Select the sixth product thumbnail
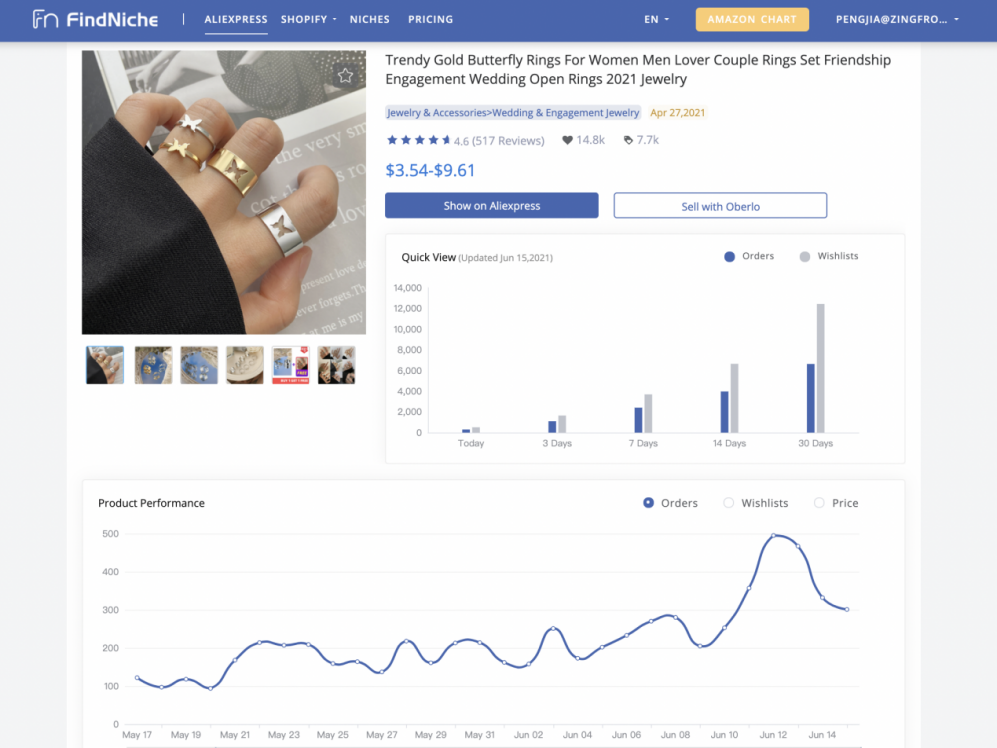Image resolution: width=997 pixels, height=748 pixels. 336,365
